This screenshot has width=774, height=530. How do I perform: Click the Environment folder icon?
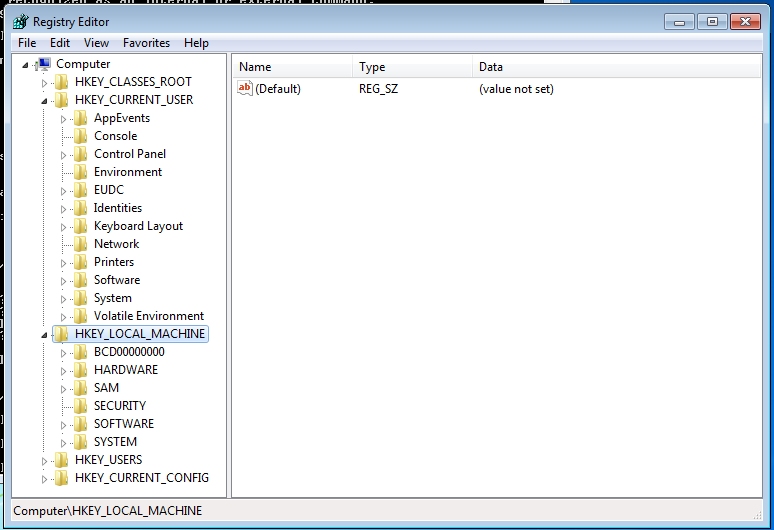pyautogui.click(x=80, y=172)
